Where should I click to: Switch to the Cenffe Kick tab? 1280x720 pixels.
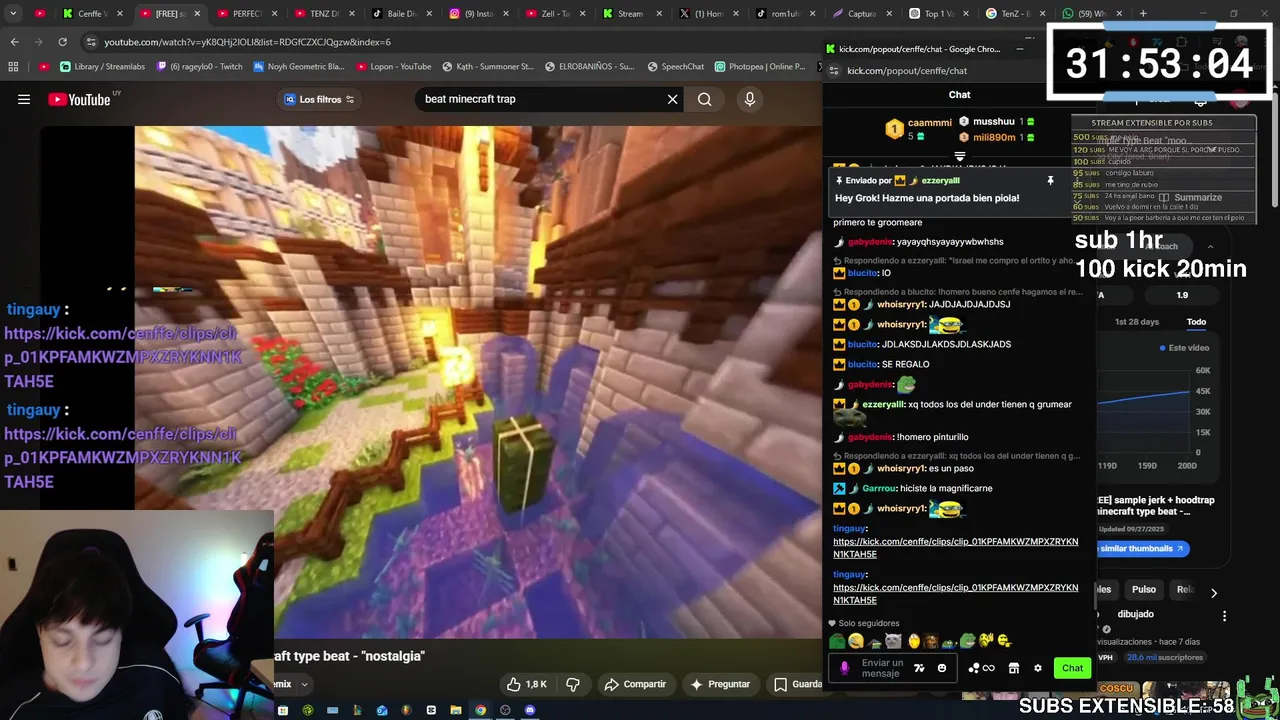click(90, 13)
